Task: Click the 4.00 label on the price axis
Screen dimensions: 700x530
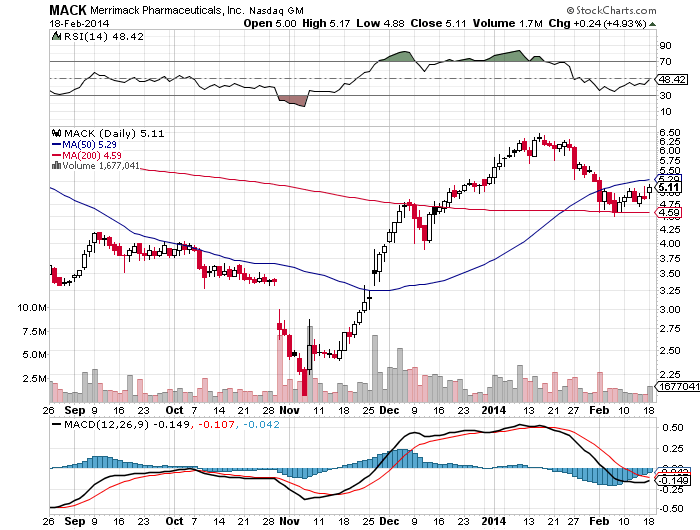Action: click(x=670, y=244)
